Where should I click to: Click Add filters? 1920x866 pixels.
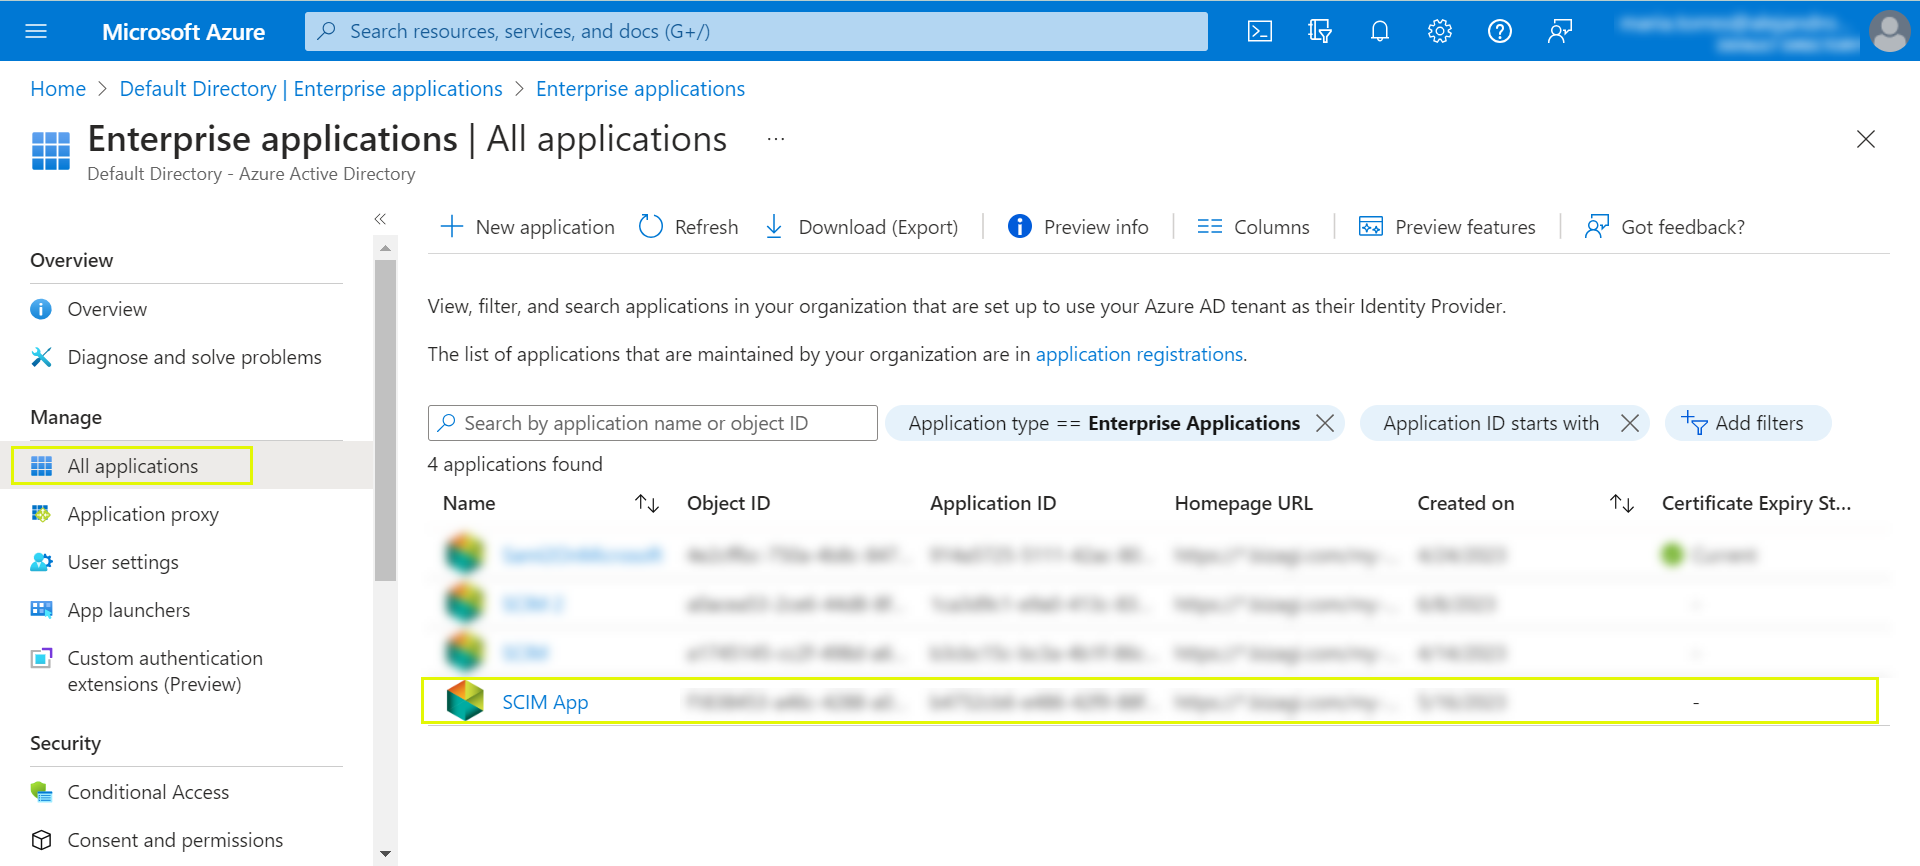(1747, 423)
